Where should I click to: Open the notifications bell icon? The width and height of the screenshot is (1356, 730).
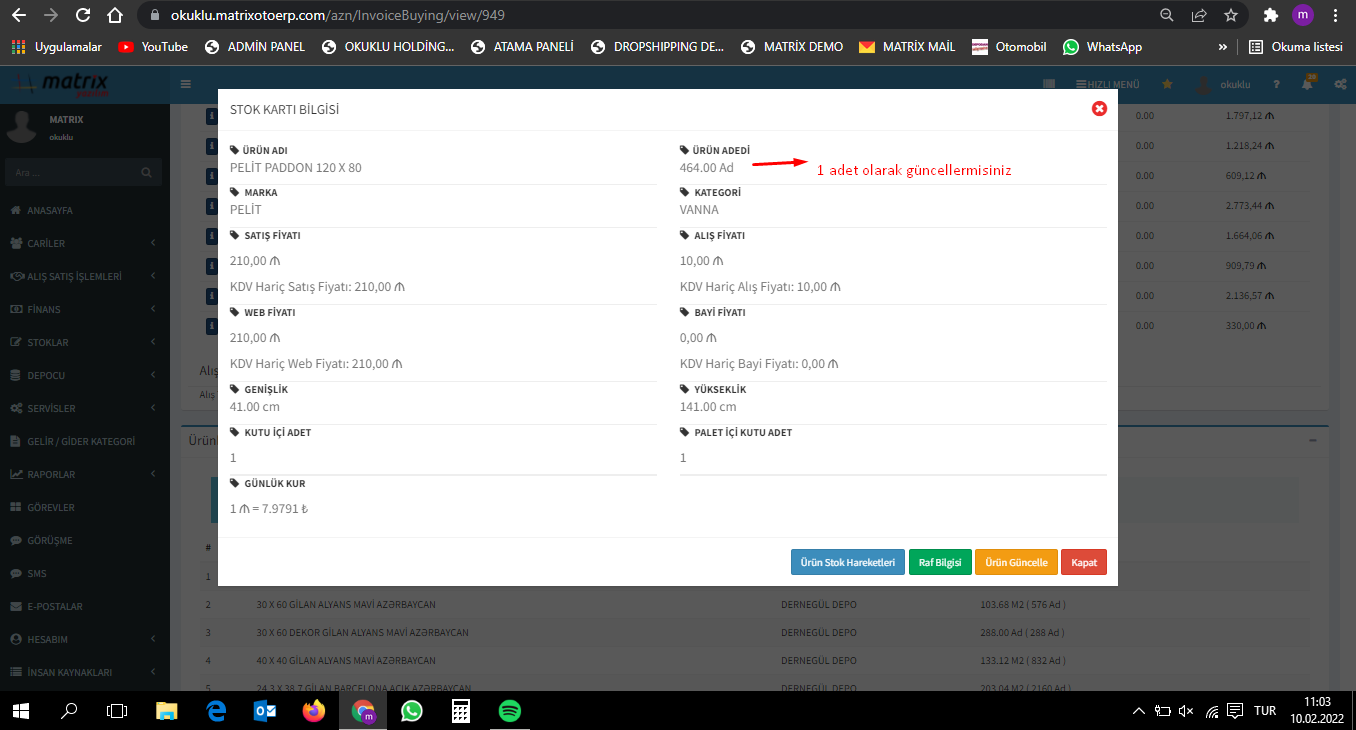pyautogui.click(x=1307, y=85)
